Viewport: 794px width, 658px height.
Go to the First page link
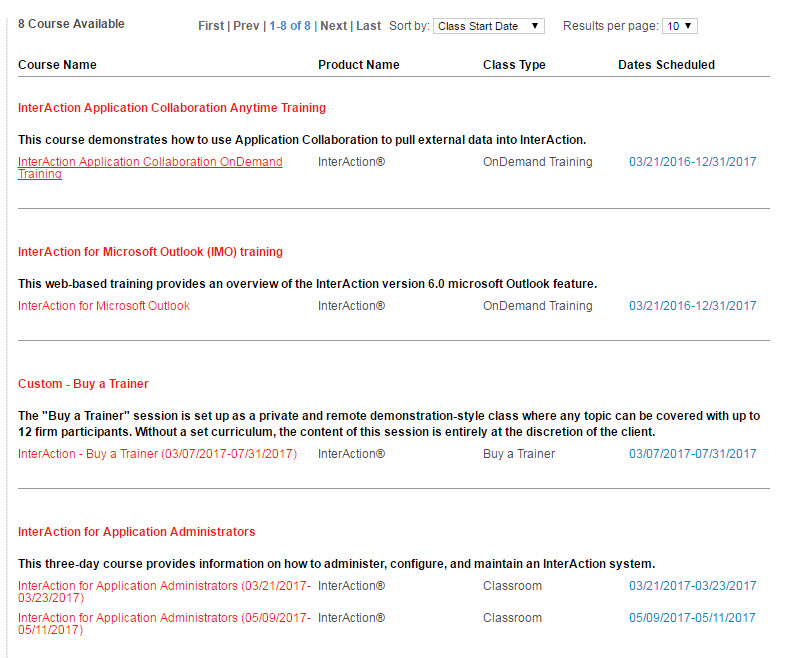[211, 26]
